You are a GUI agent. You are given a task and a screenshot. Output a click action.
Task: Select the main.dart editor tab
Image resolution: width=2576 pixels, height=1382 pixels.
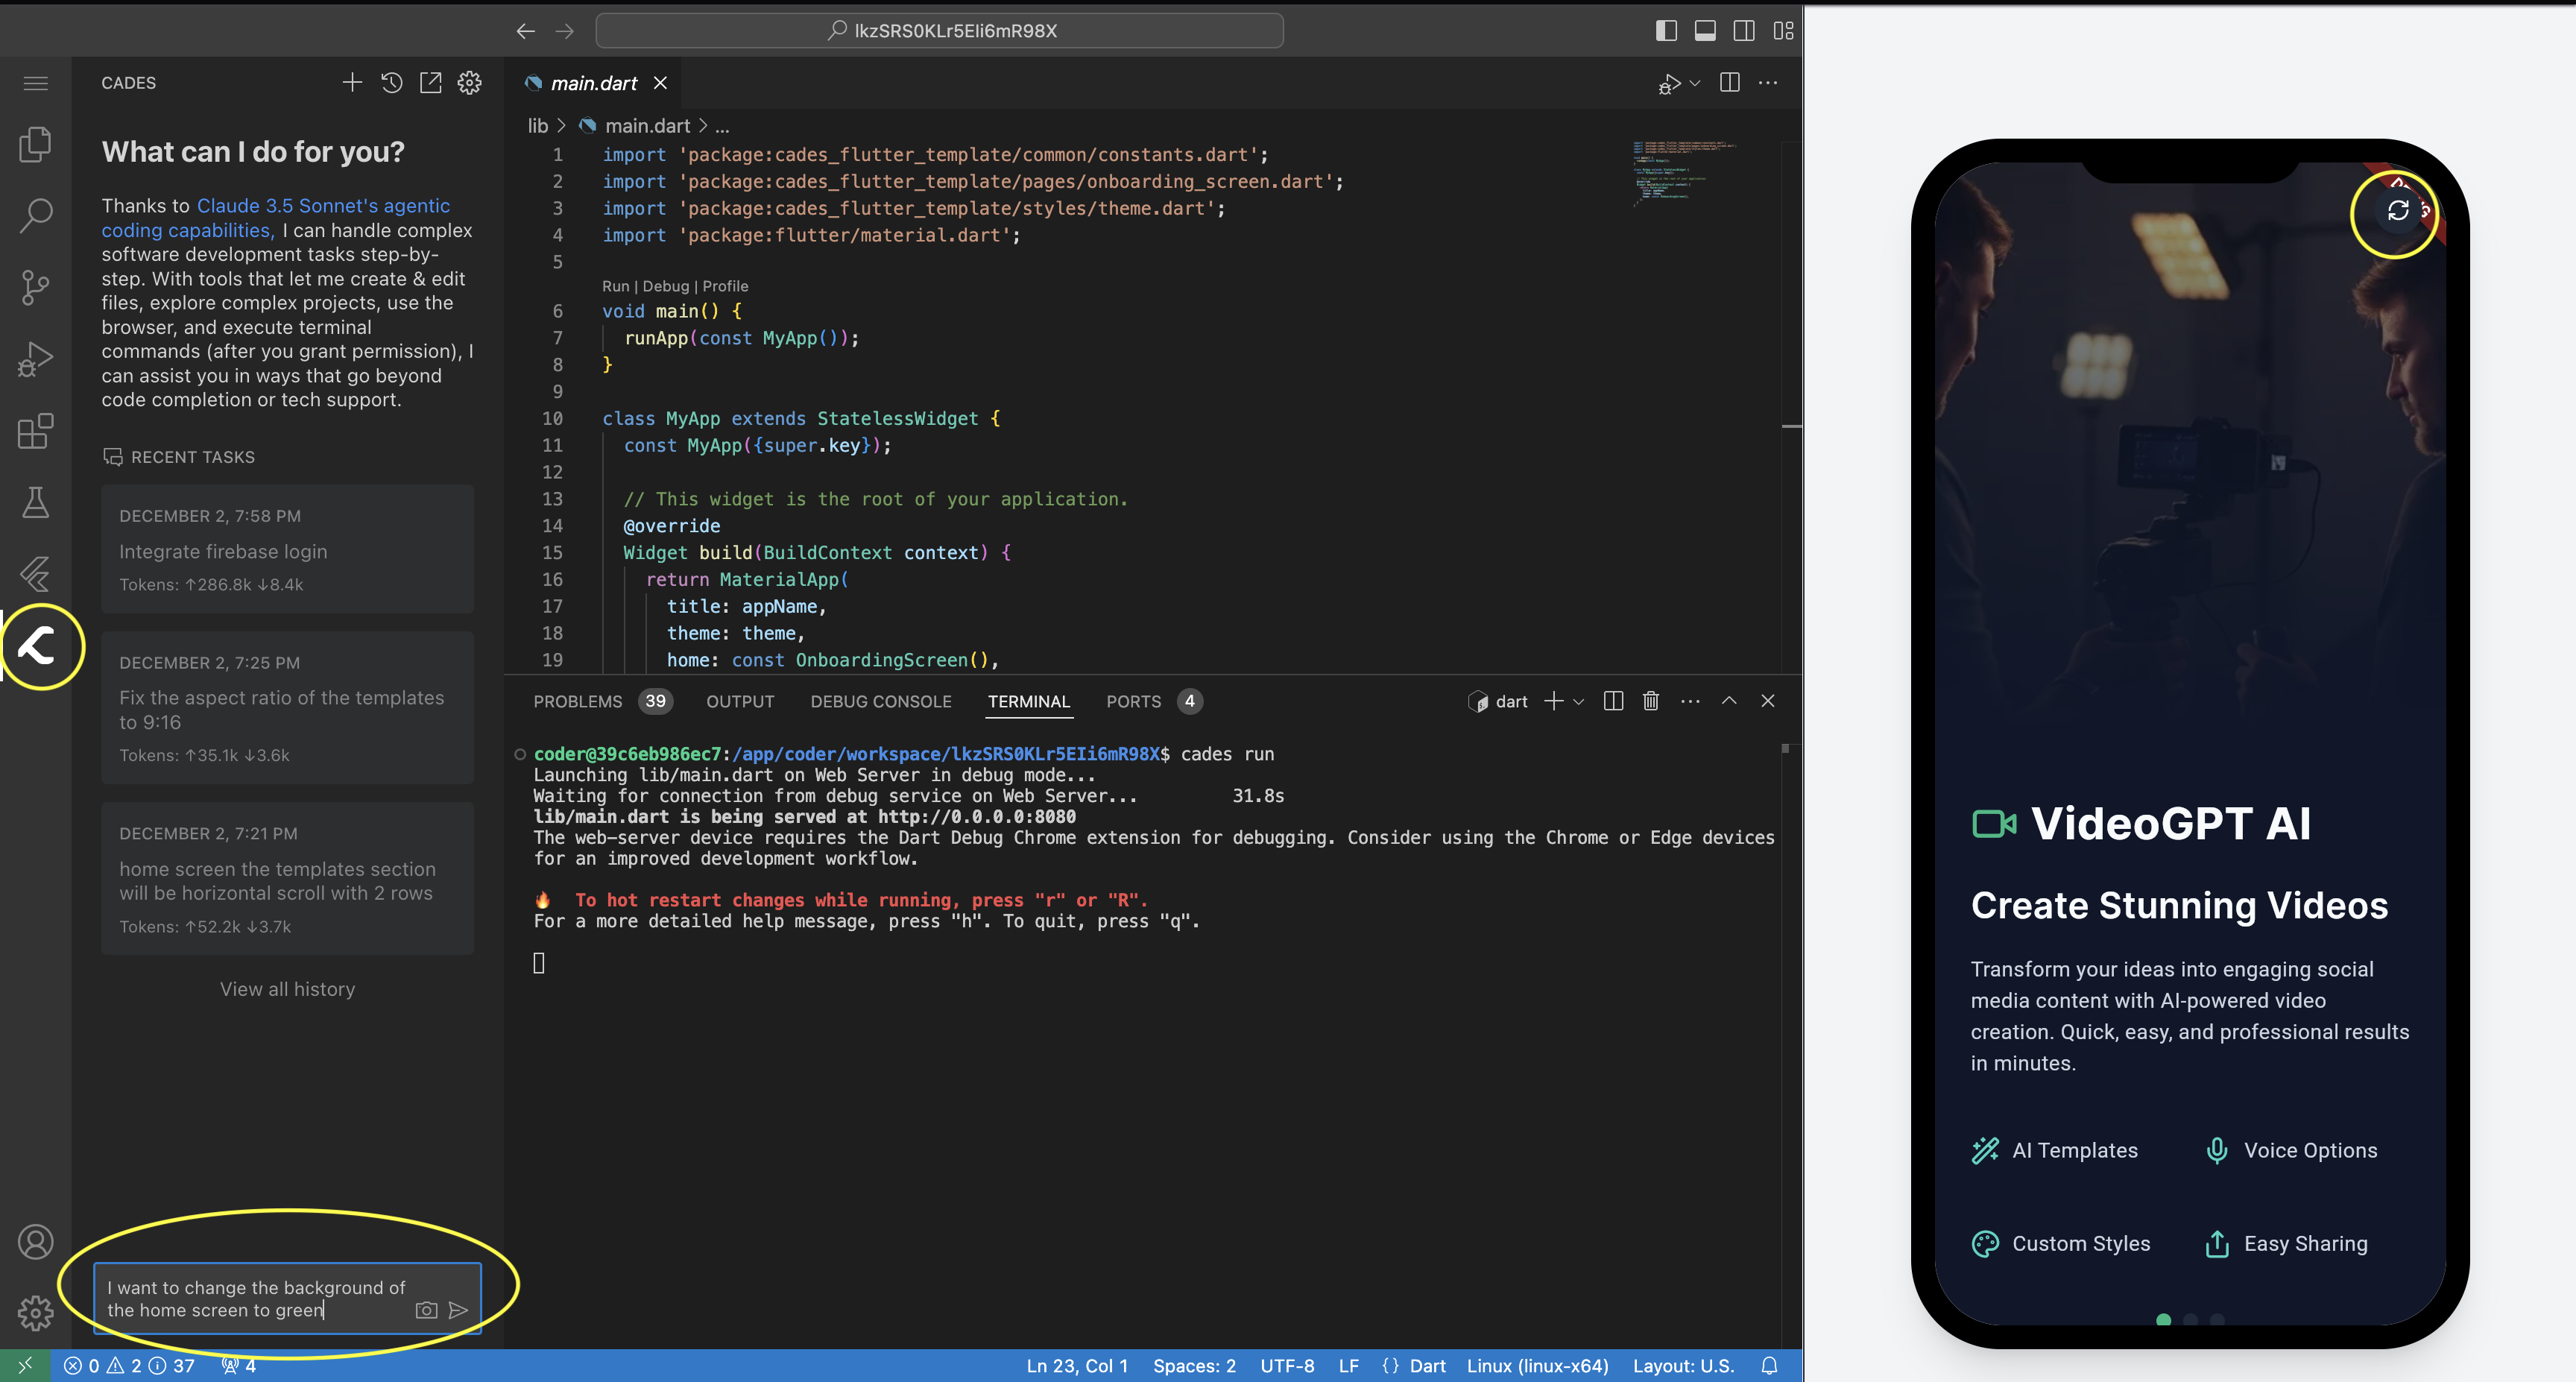click(x=594, y=83)
